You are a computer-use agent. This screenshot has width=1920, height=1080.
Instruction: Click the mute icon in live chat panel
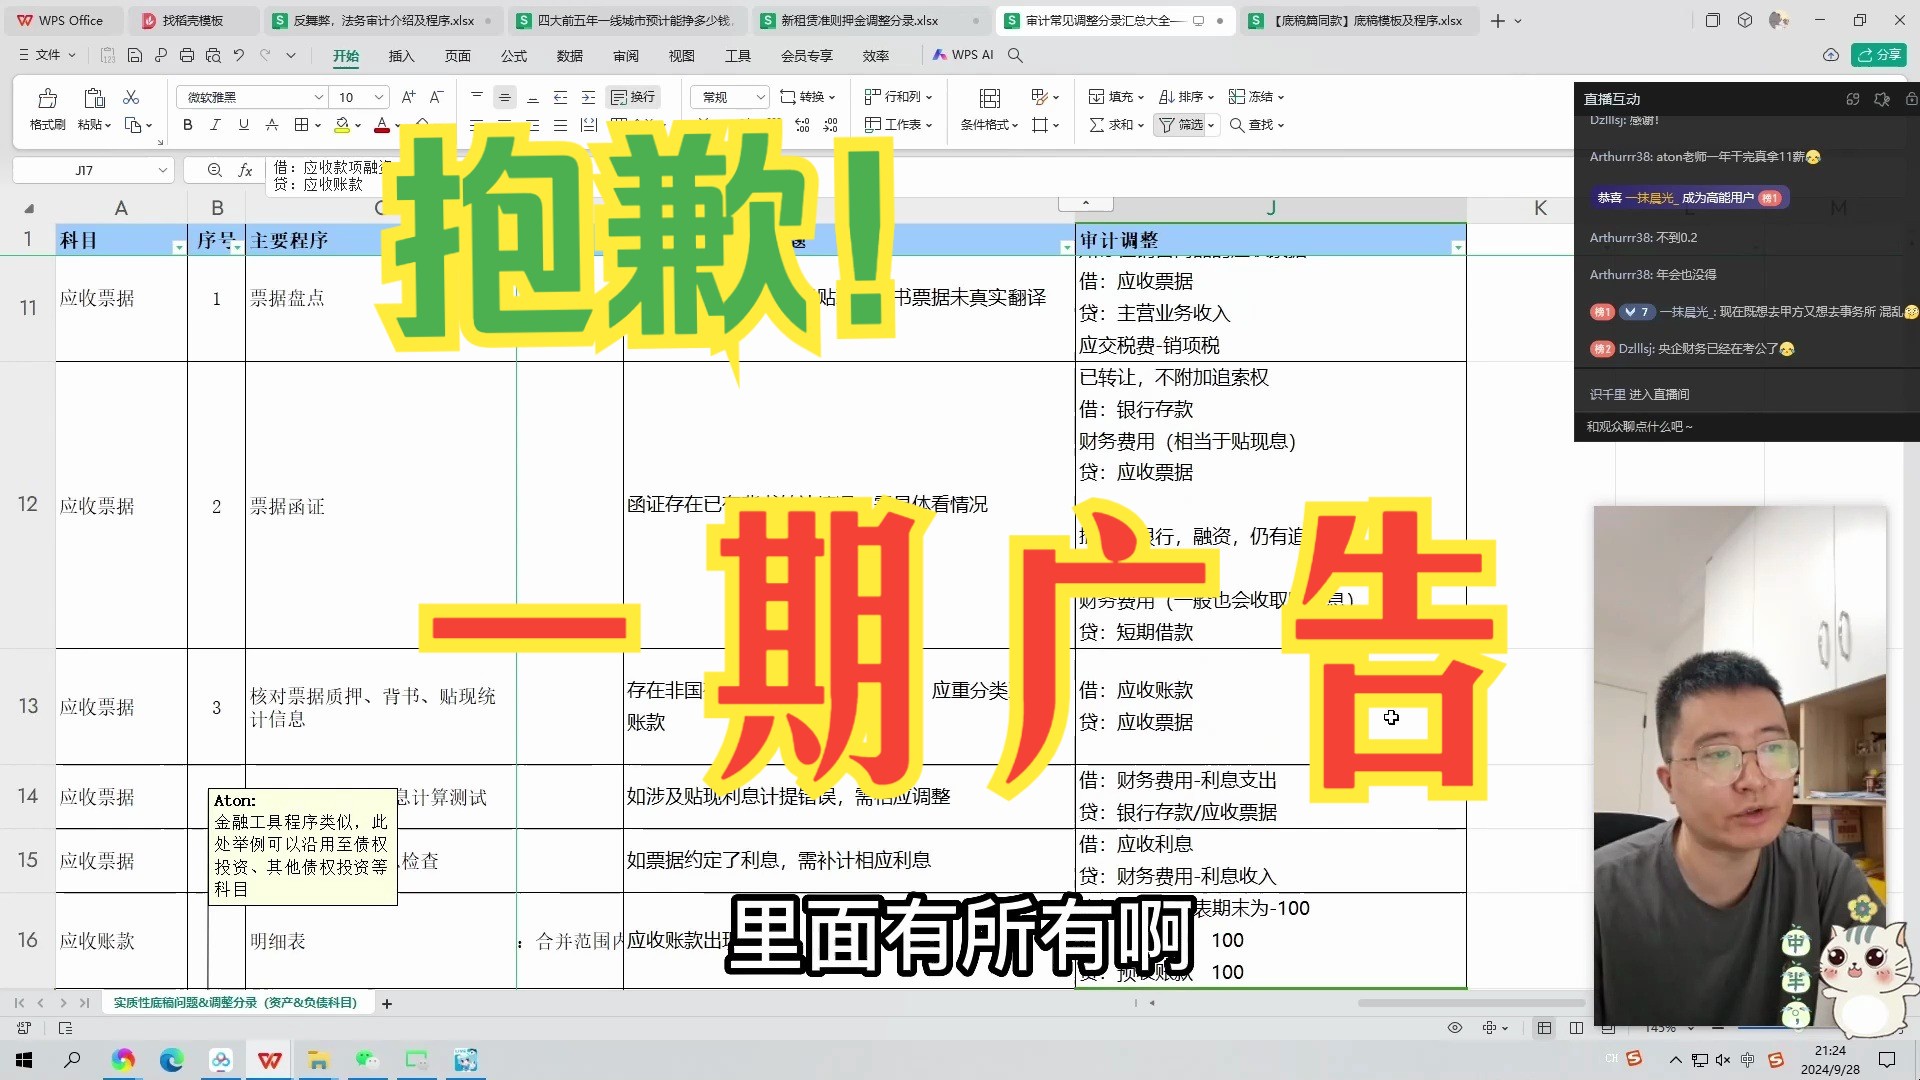click(x=1882, y=99)
